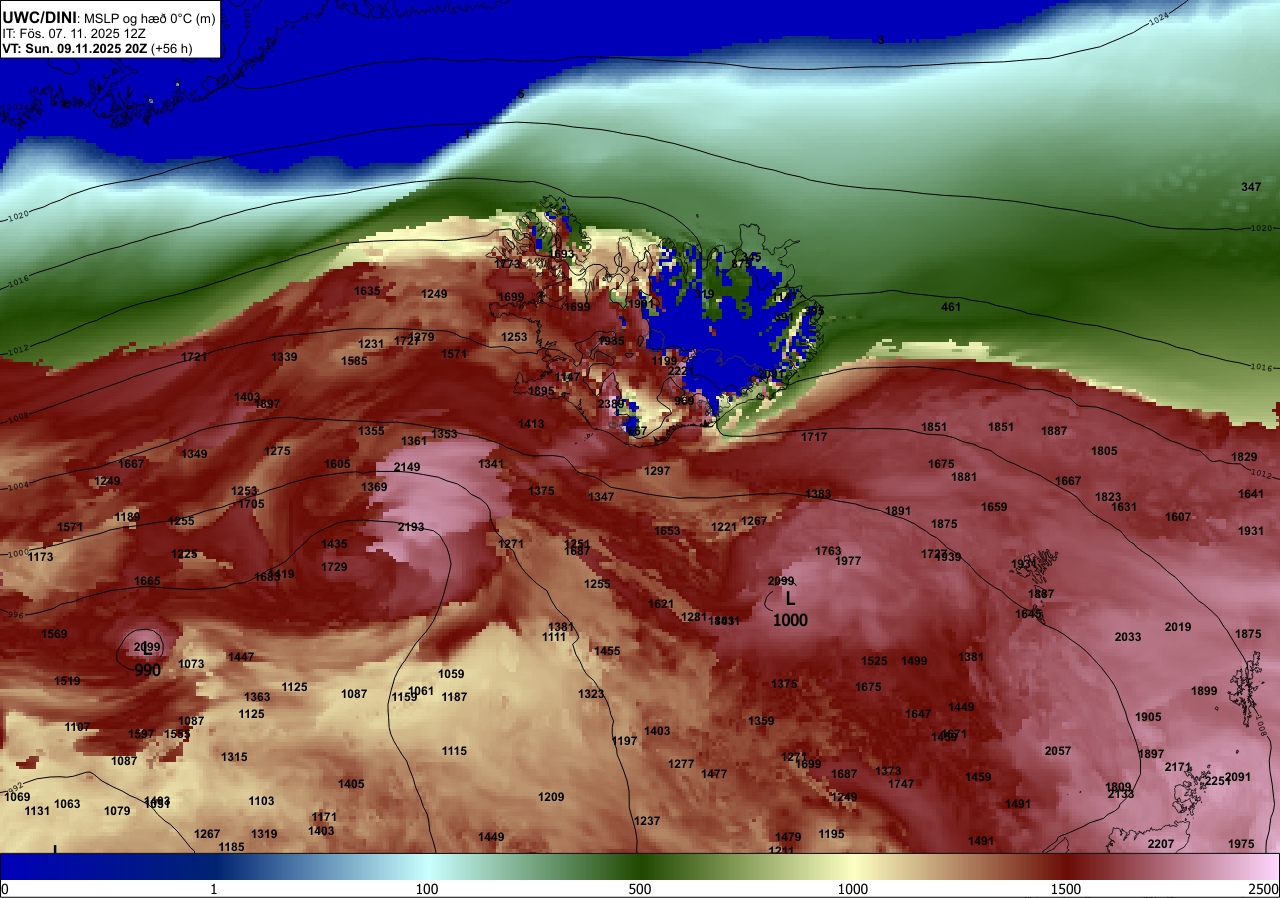This screenshot has width=1280, height=898.
Task: Click the 1339 height value
Action: click(x=284, y=357)
